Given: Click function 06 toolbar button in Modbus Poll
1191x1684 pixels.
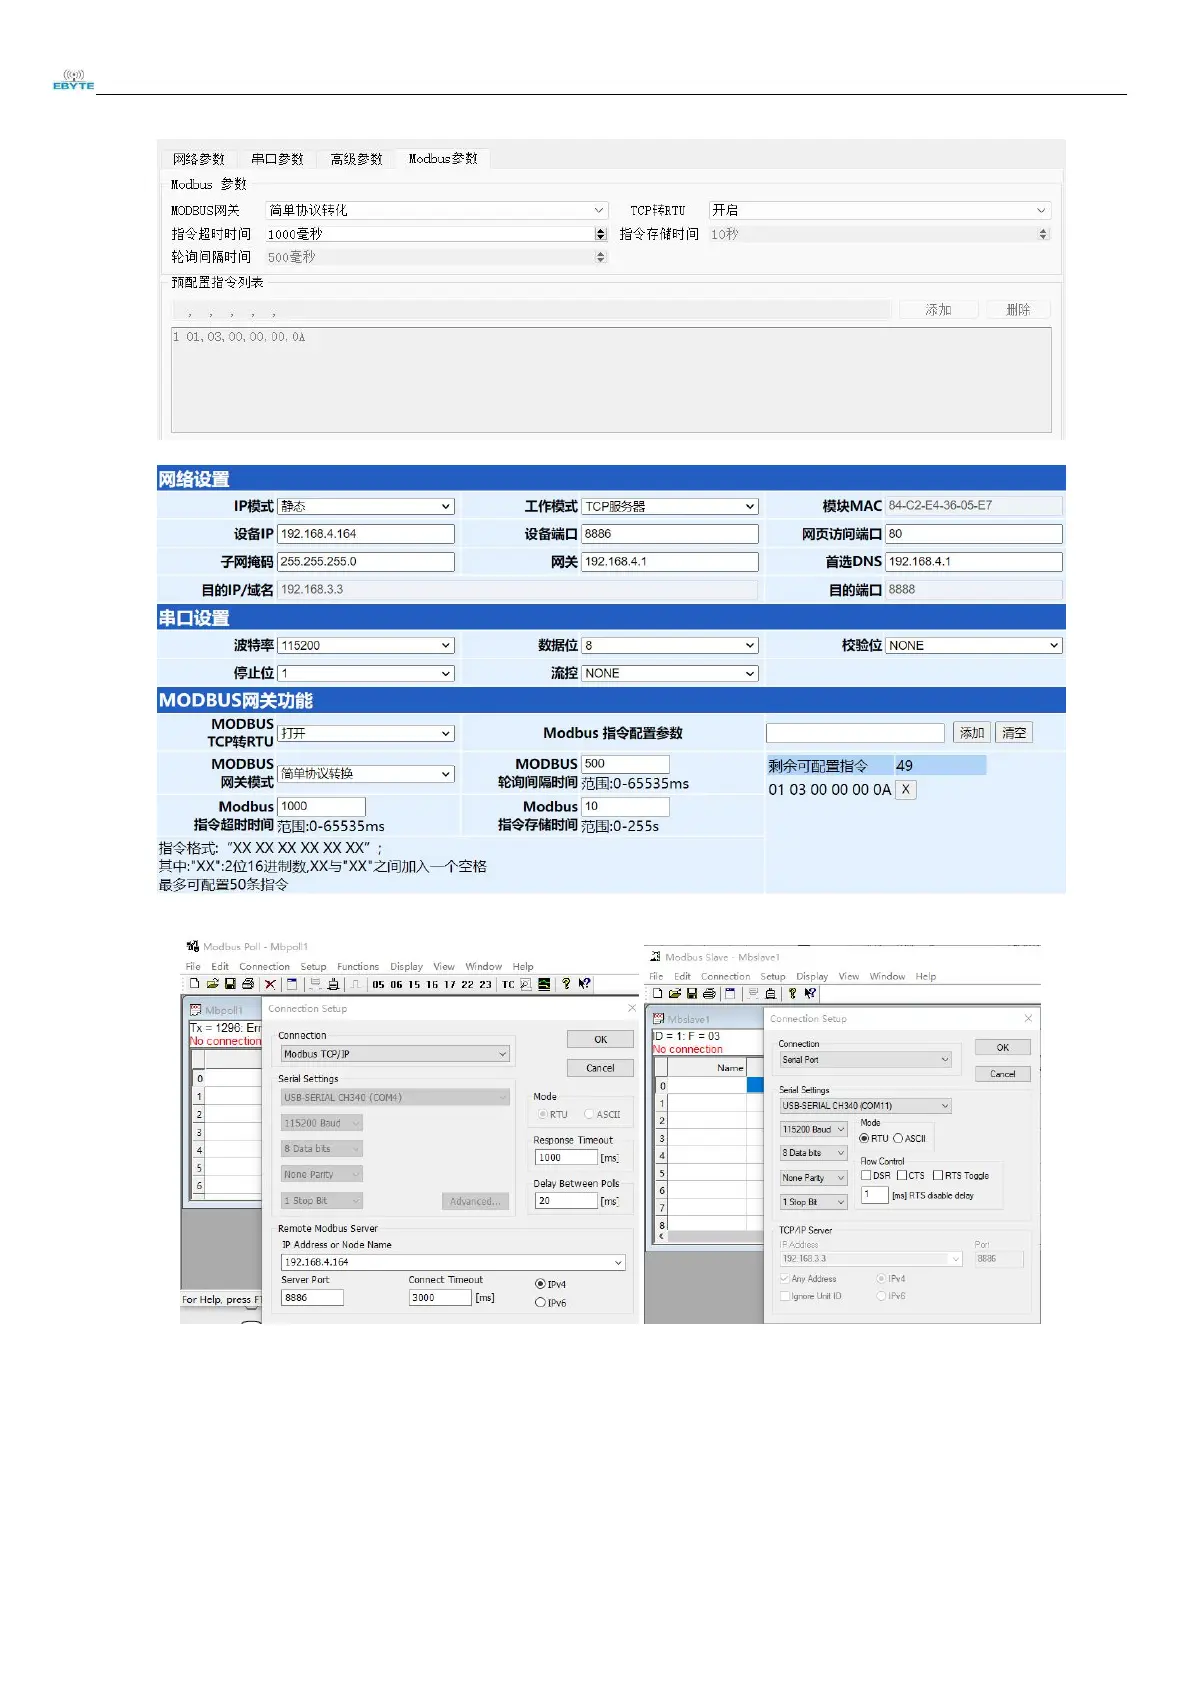Looking at the screenshot, I should point(396,985).
